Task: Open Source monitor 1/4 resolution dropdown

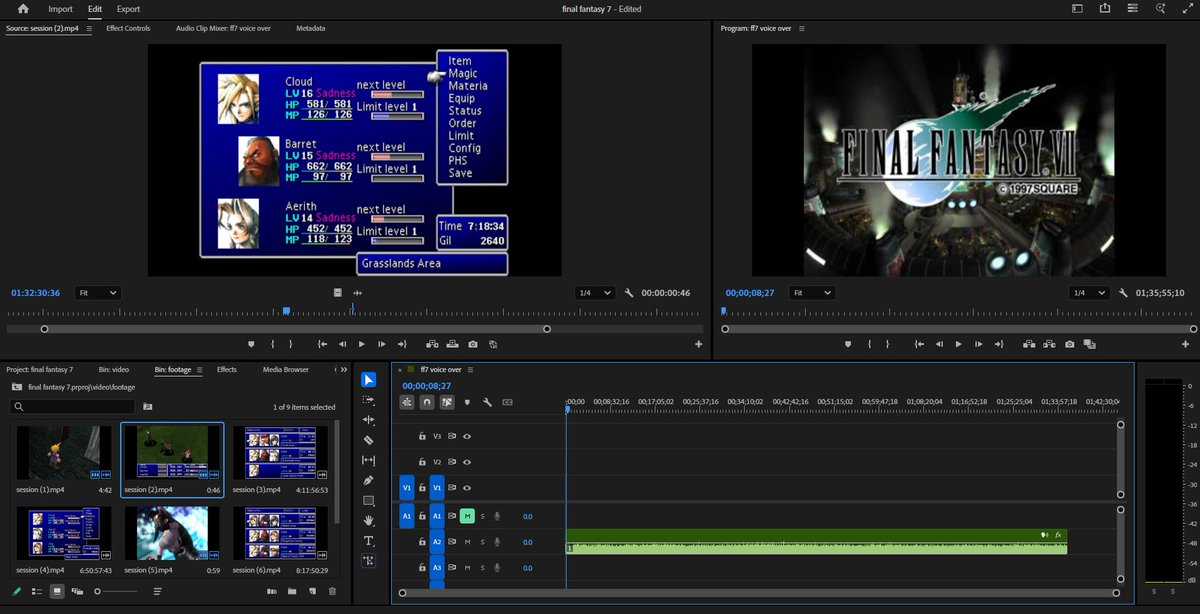Action: coord(595,293)
